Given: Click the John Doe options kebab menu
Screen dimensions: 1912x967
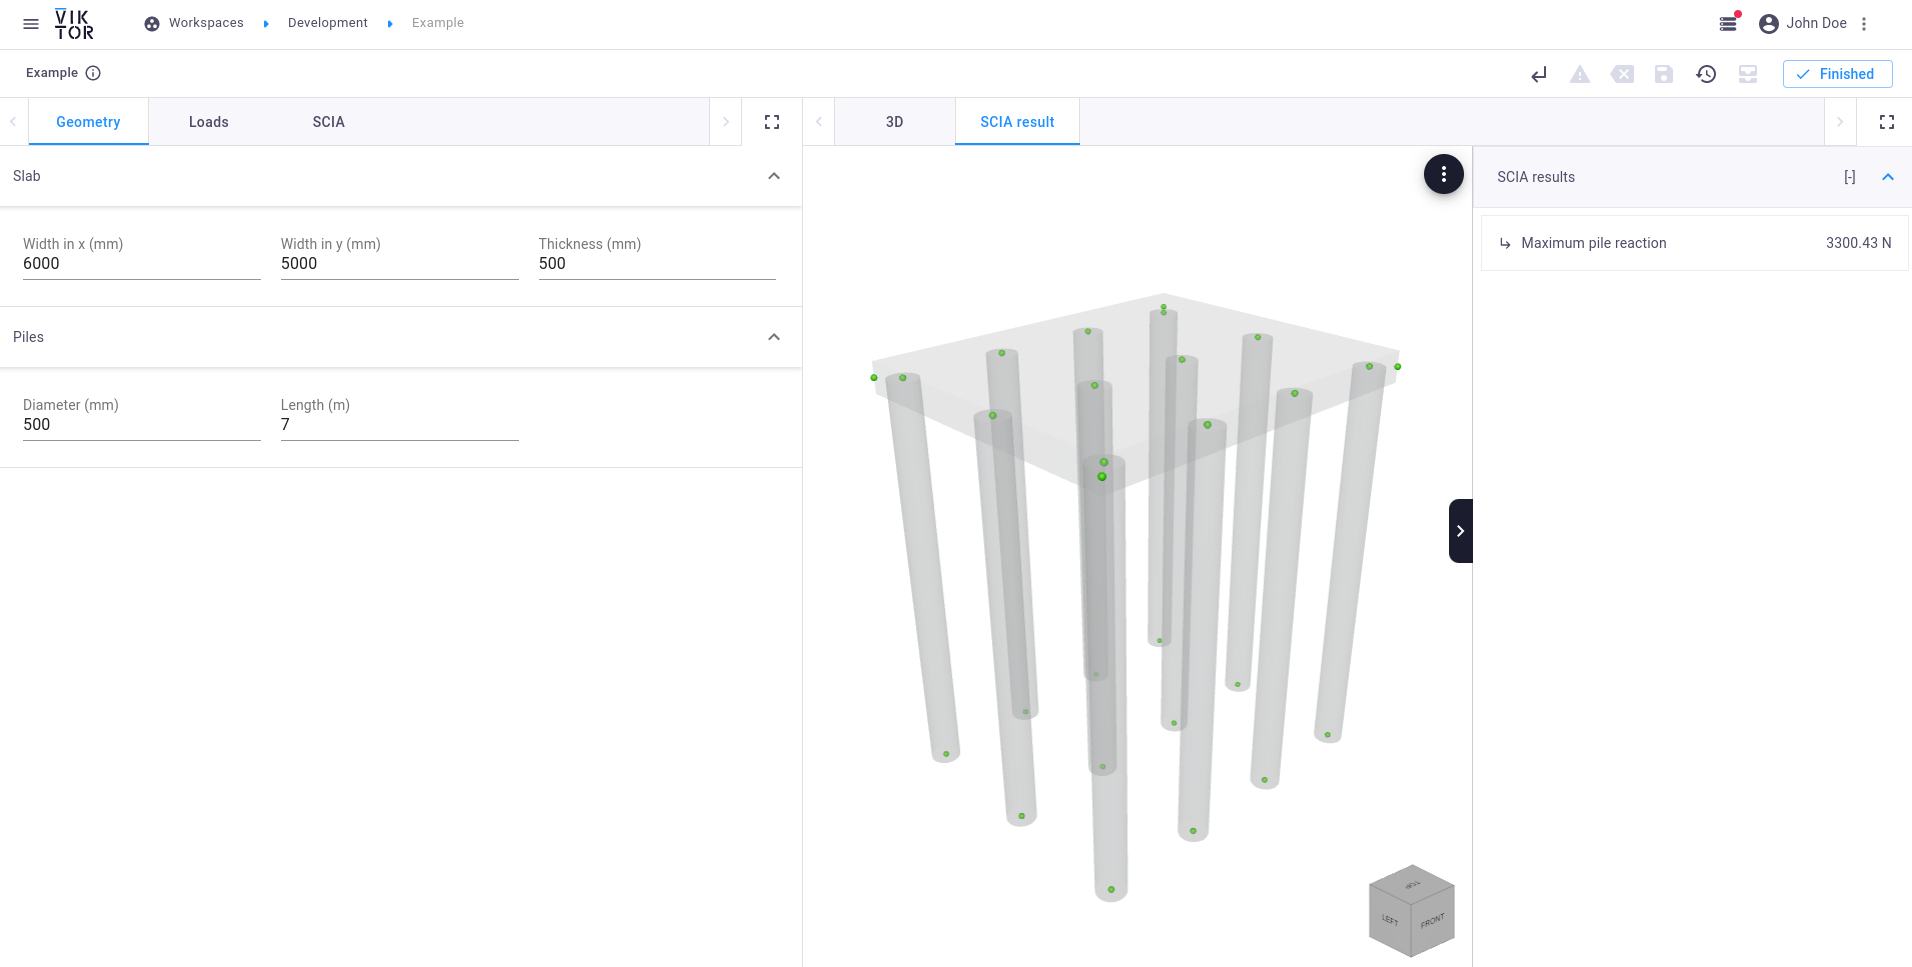Looking at the screenshot, I should click(1864, 24).
